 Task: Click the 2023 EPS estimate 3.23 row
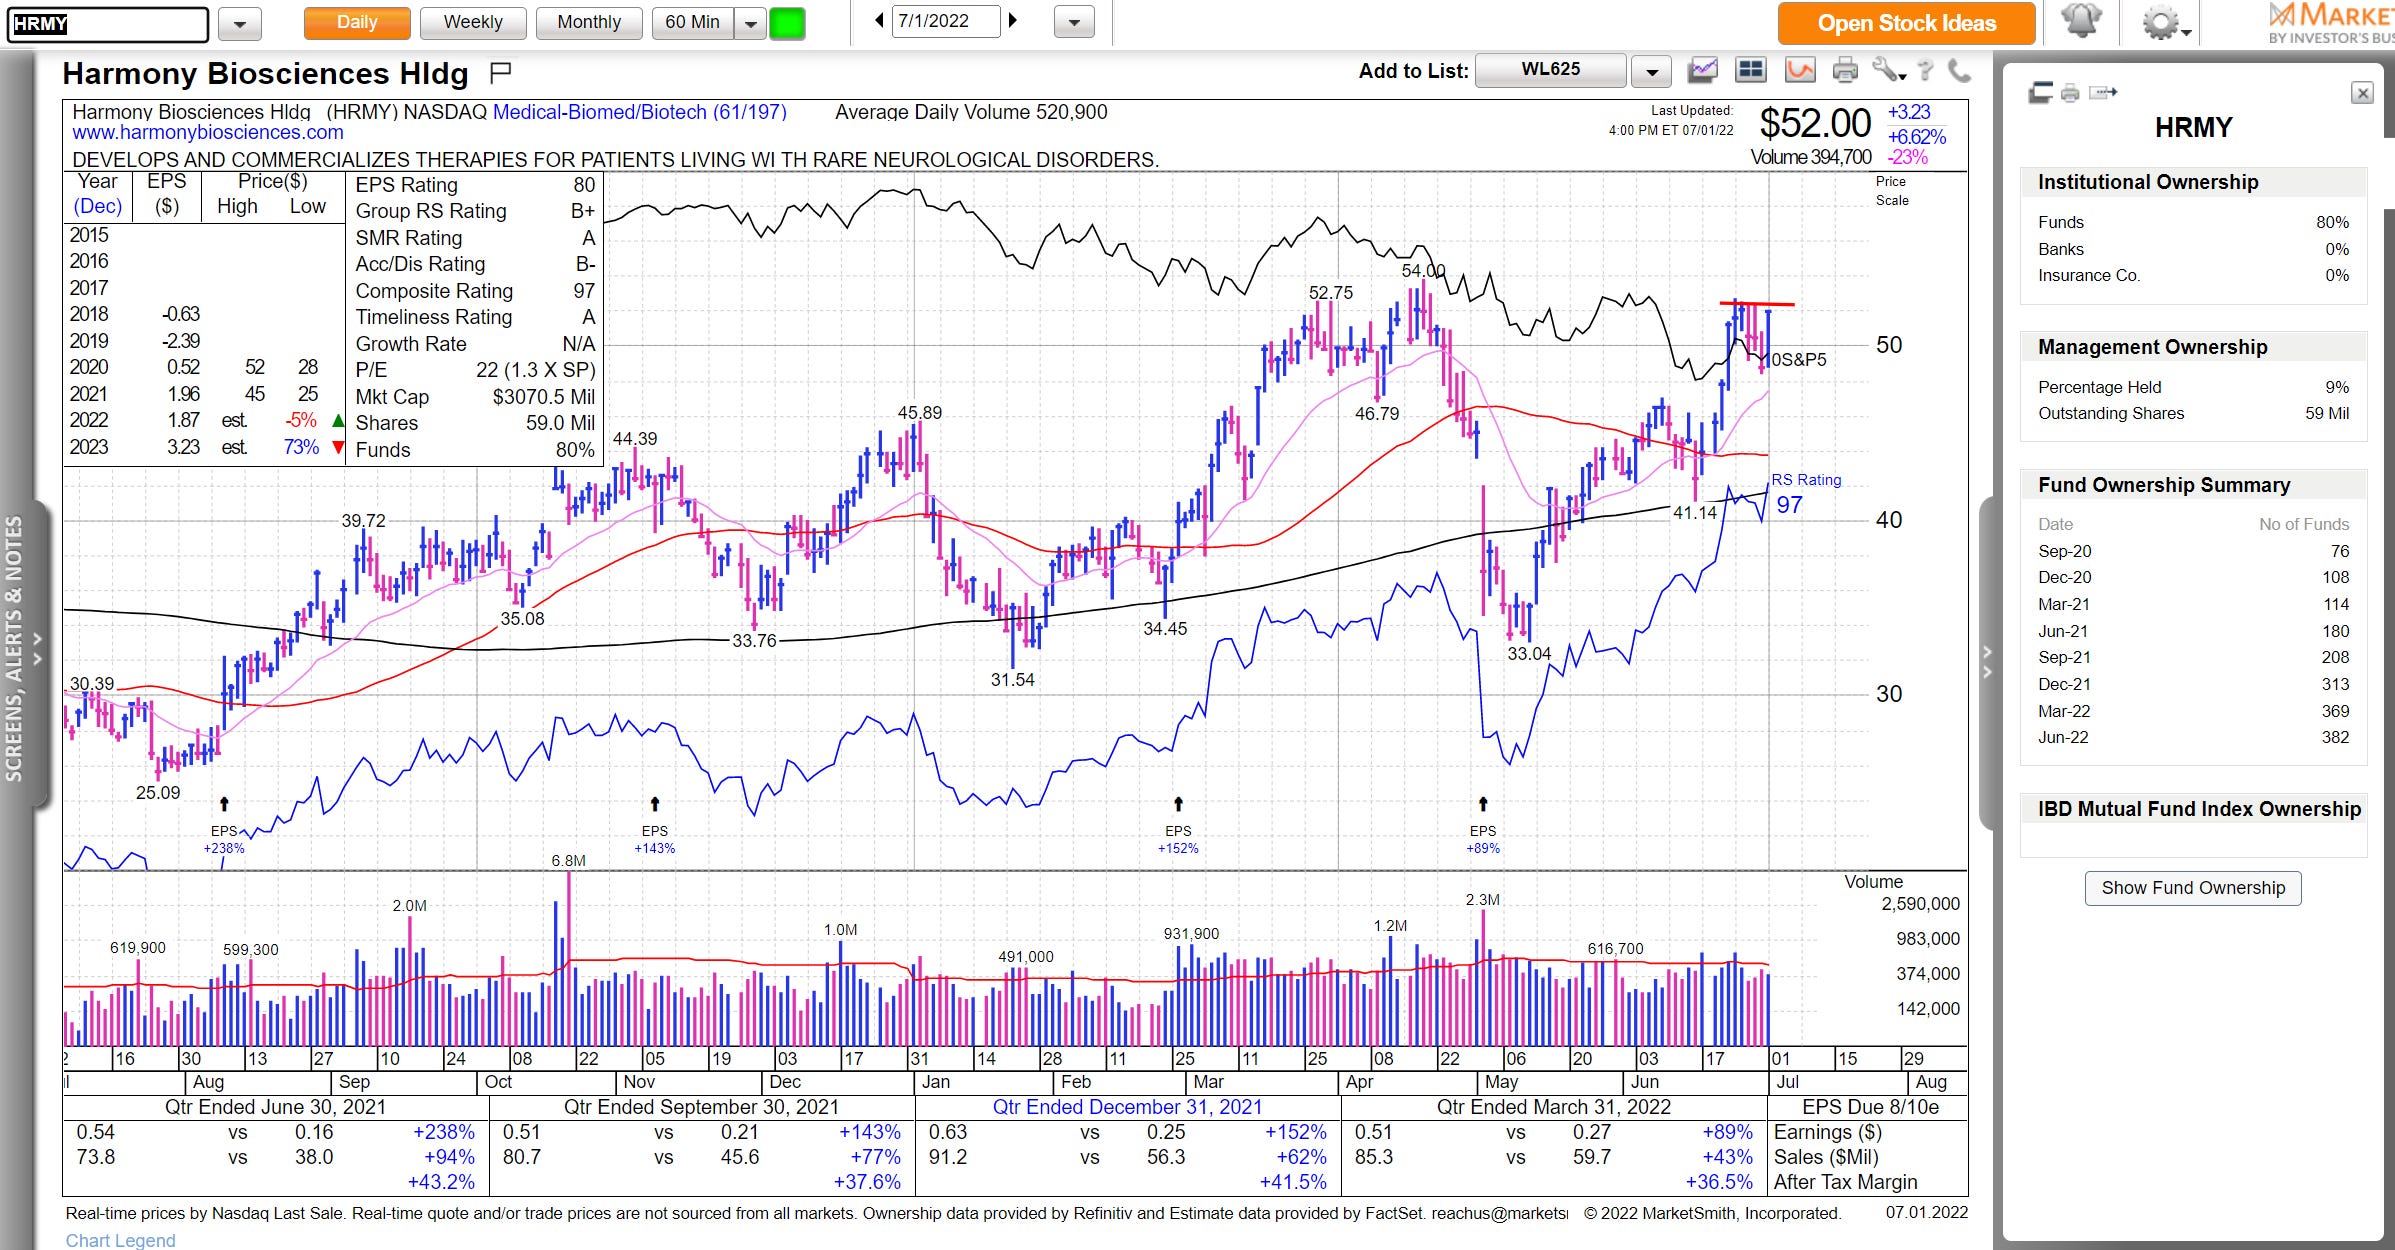[206, 447]
